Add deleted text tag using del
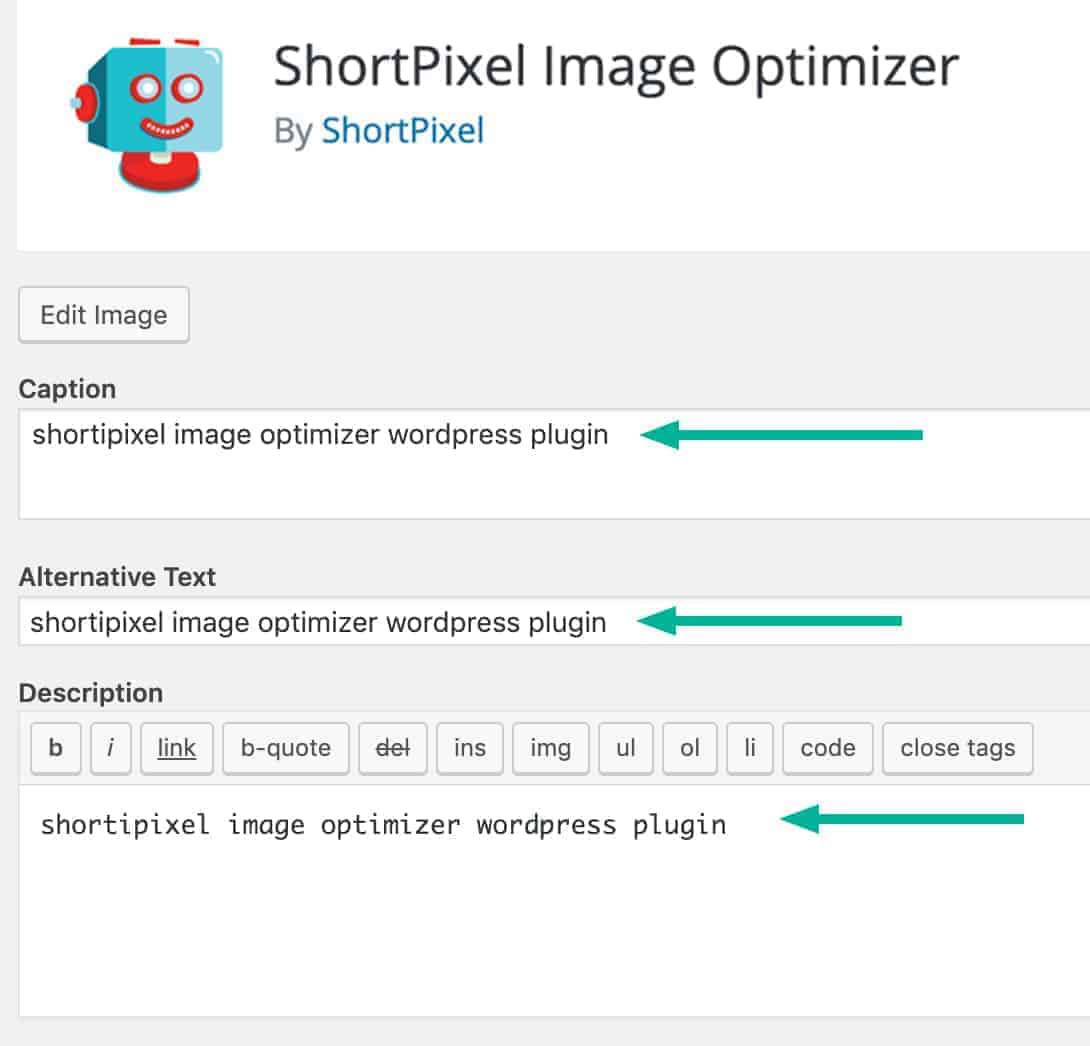This screenshot has height=1046, width=1090. (x=393, y=749)
